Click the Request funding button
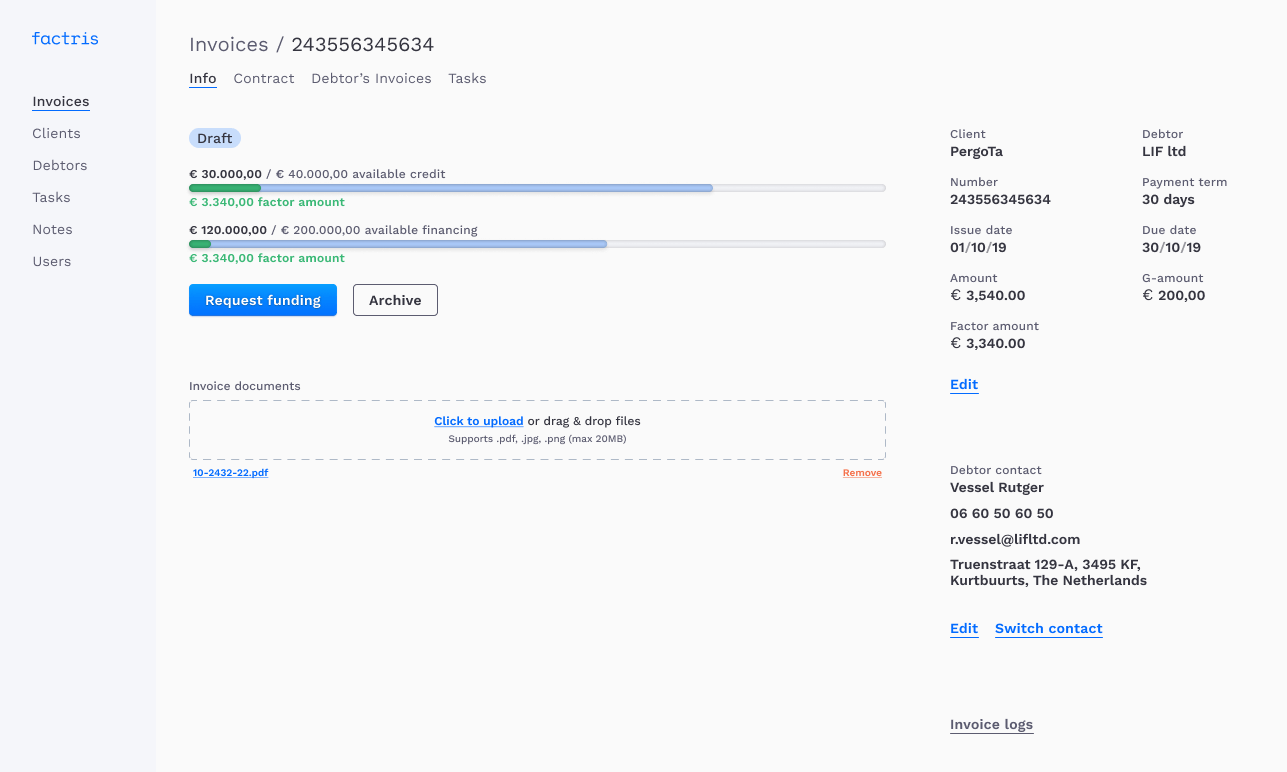 click(262, 299)
